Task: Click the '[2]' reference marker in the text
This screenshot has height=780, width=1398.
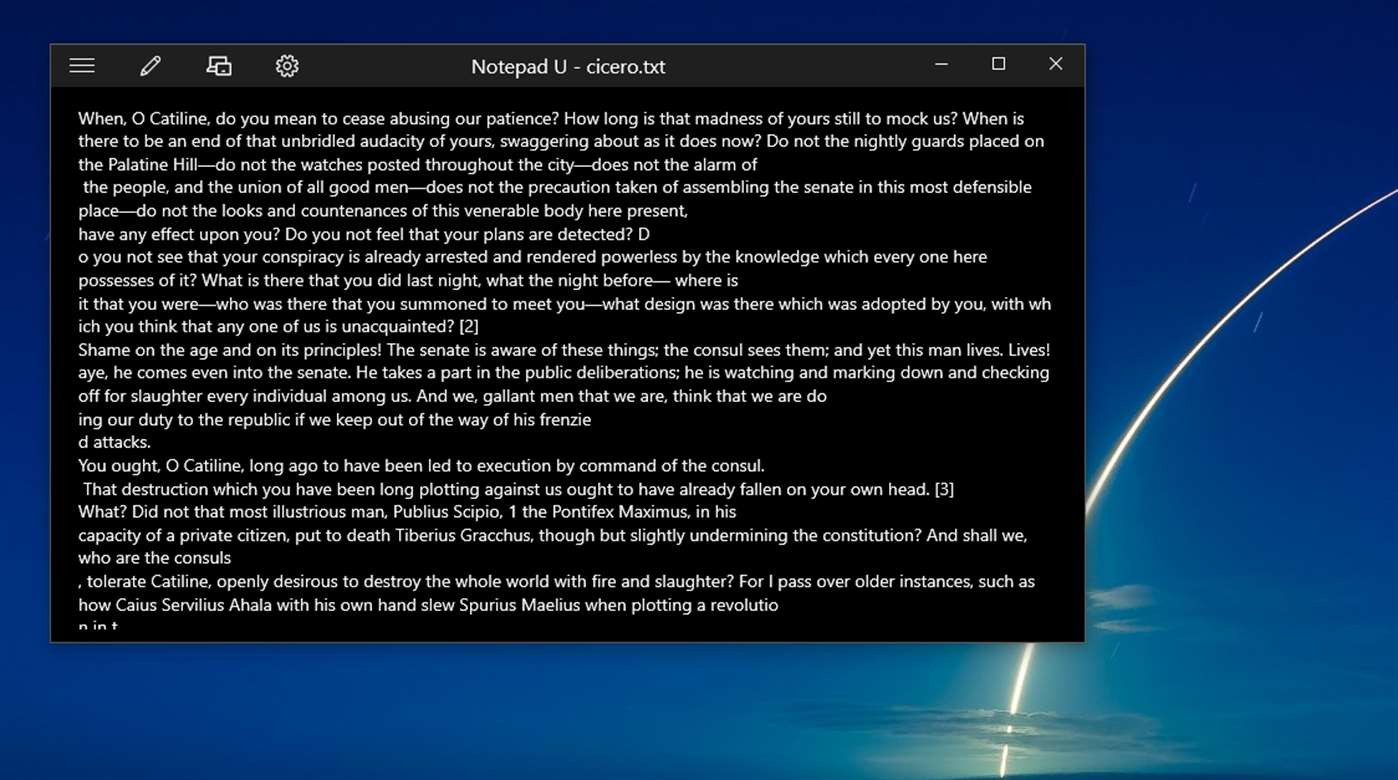Action: point(468,326)
